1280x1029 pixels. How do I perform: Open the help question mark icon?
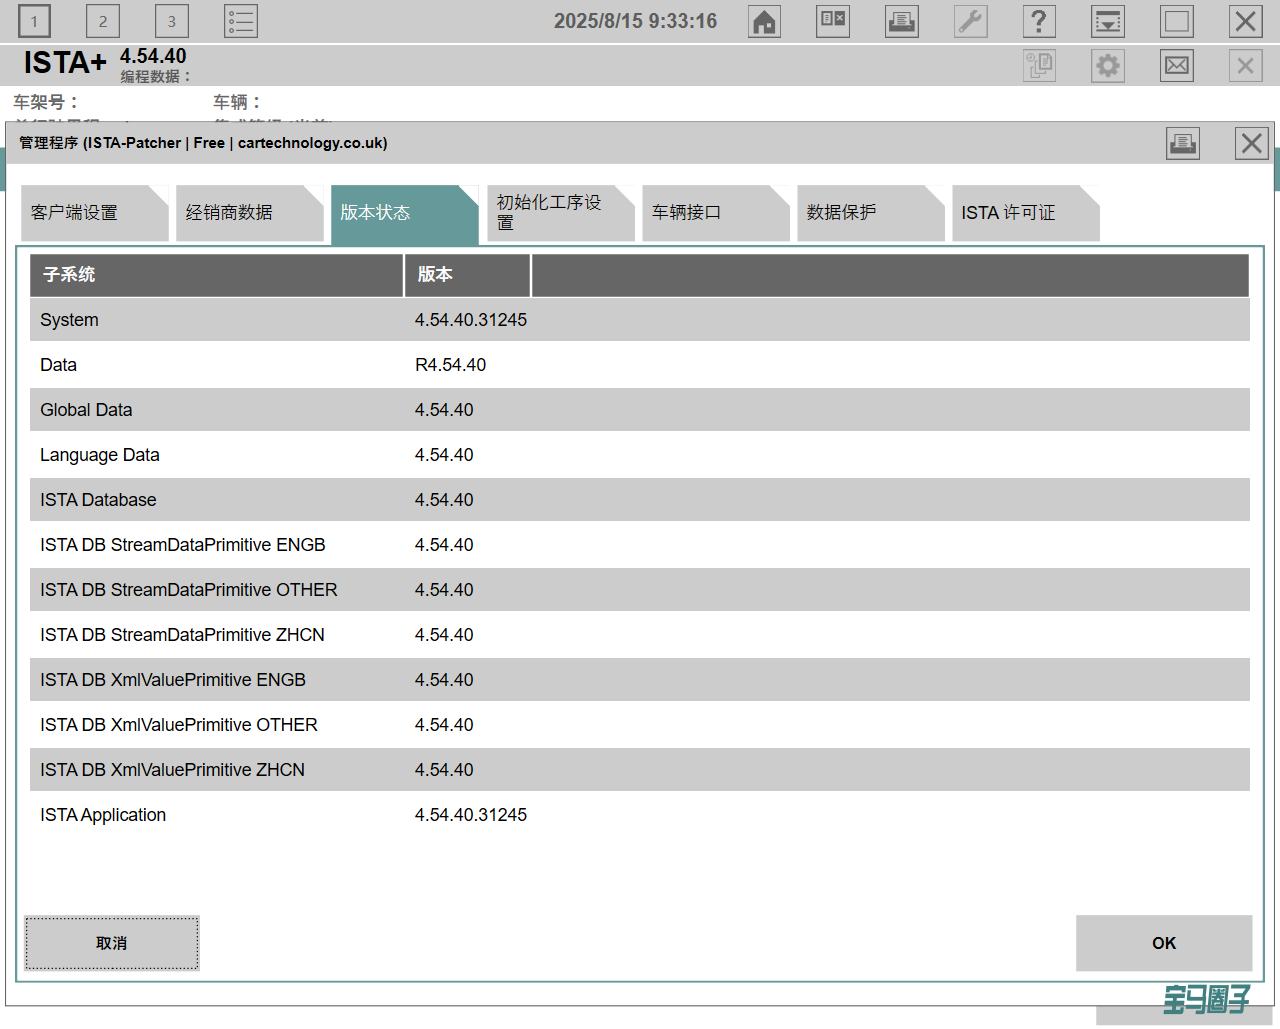point(1039,22)
